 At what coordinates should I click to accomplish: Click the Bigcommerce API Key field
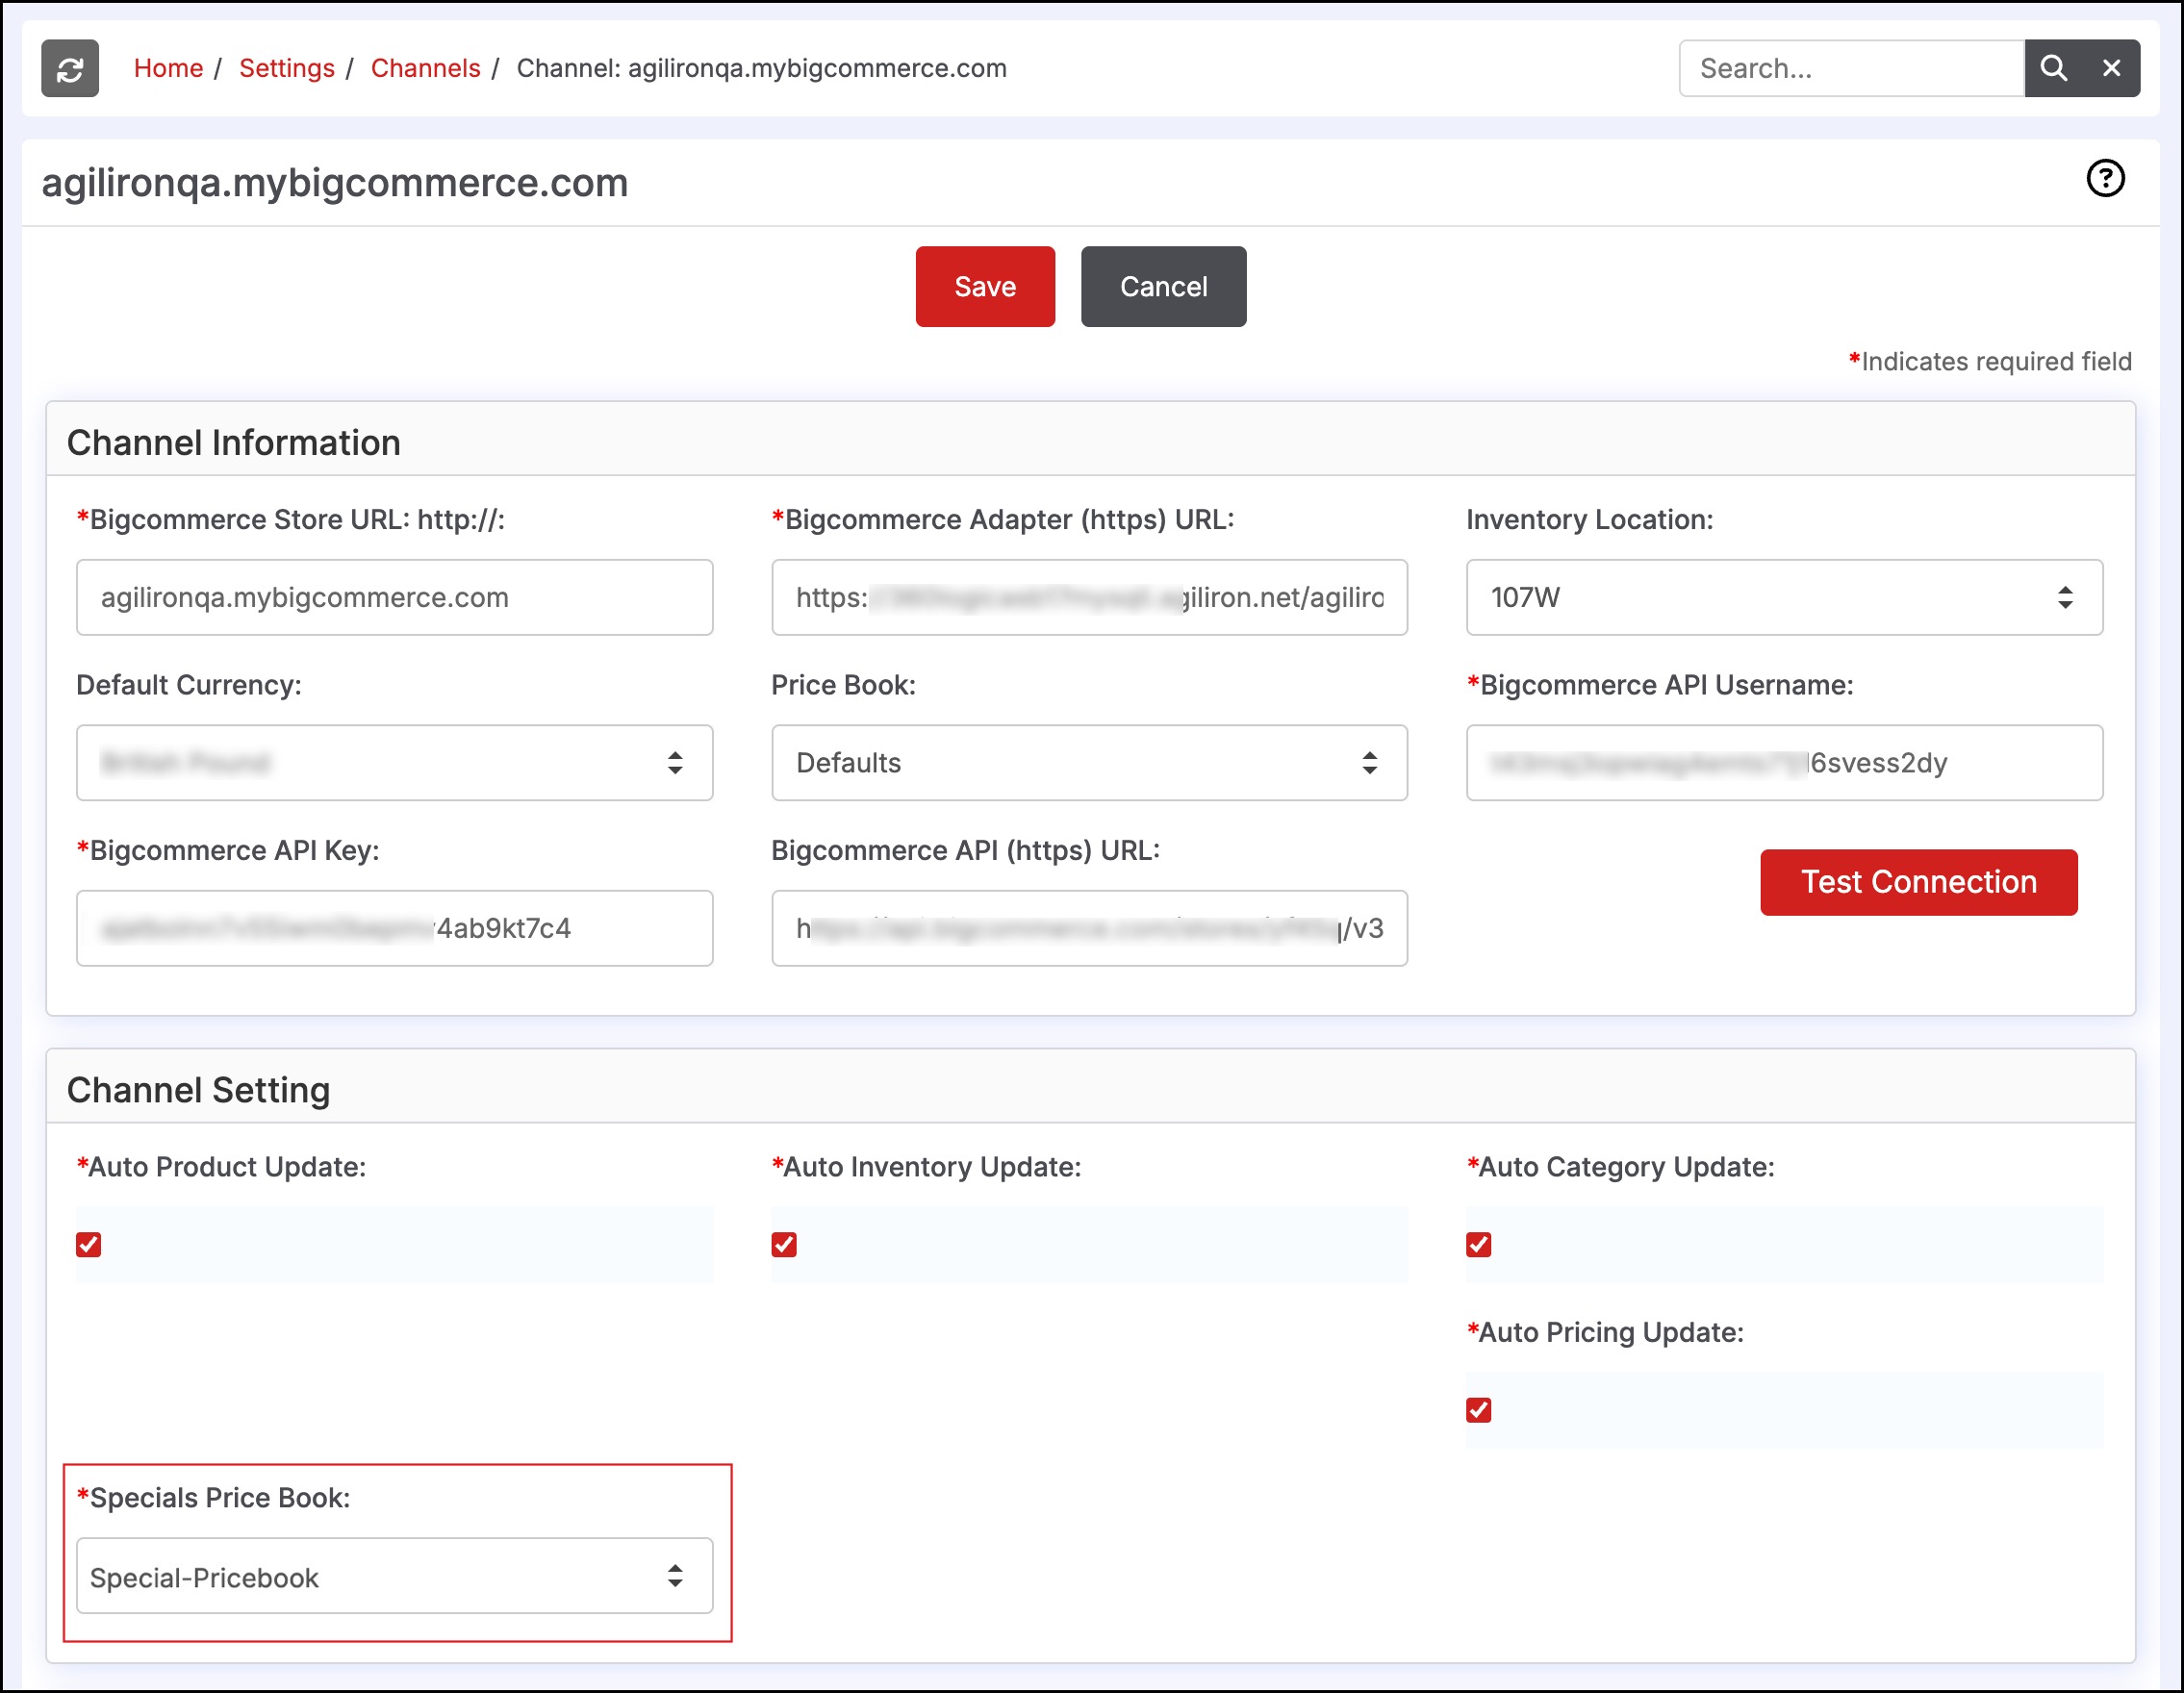click(x=394, y=928)
